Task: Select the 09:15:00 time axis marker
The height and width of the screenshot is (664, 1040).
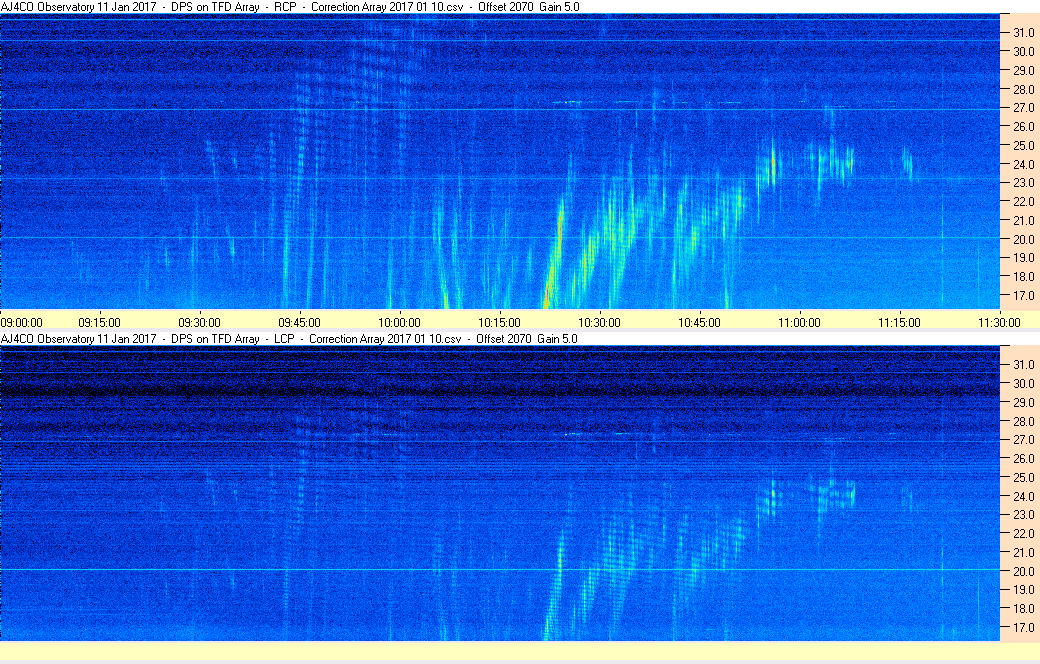Action: click(99, 322)
